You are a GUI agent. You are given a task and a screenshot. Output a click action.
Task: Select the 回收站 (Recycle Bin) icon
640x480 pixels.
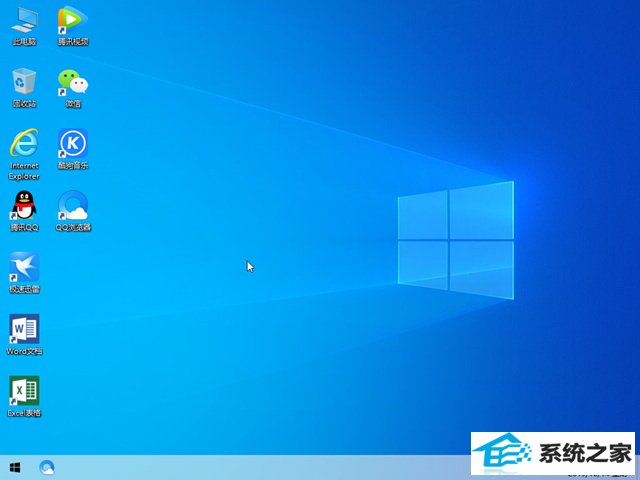[x=24, y=82]
